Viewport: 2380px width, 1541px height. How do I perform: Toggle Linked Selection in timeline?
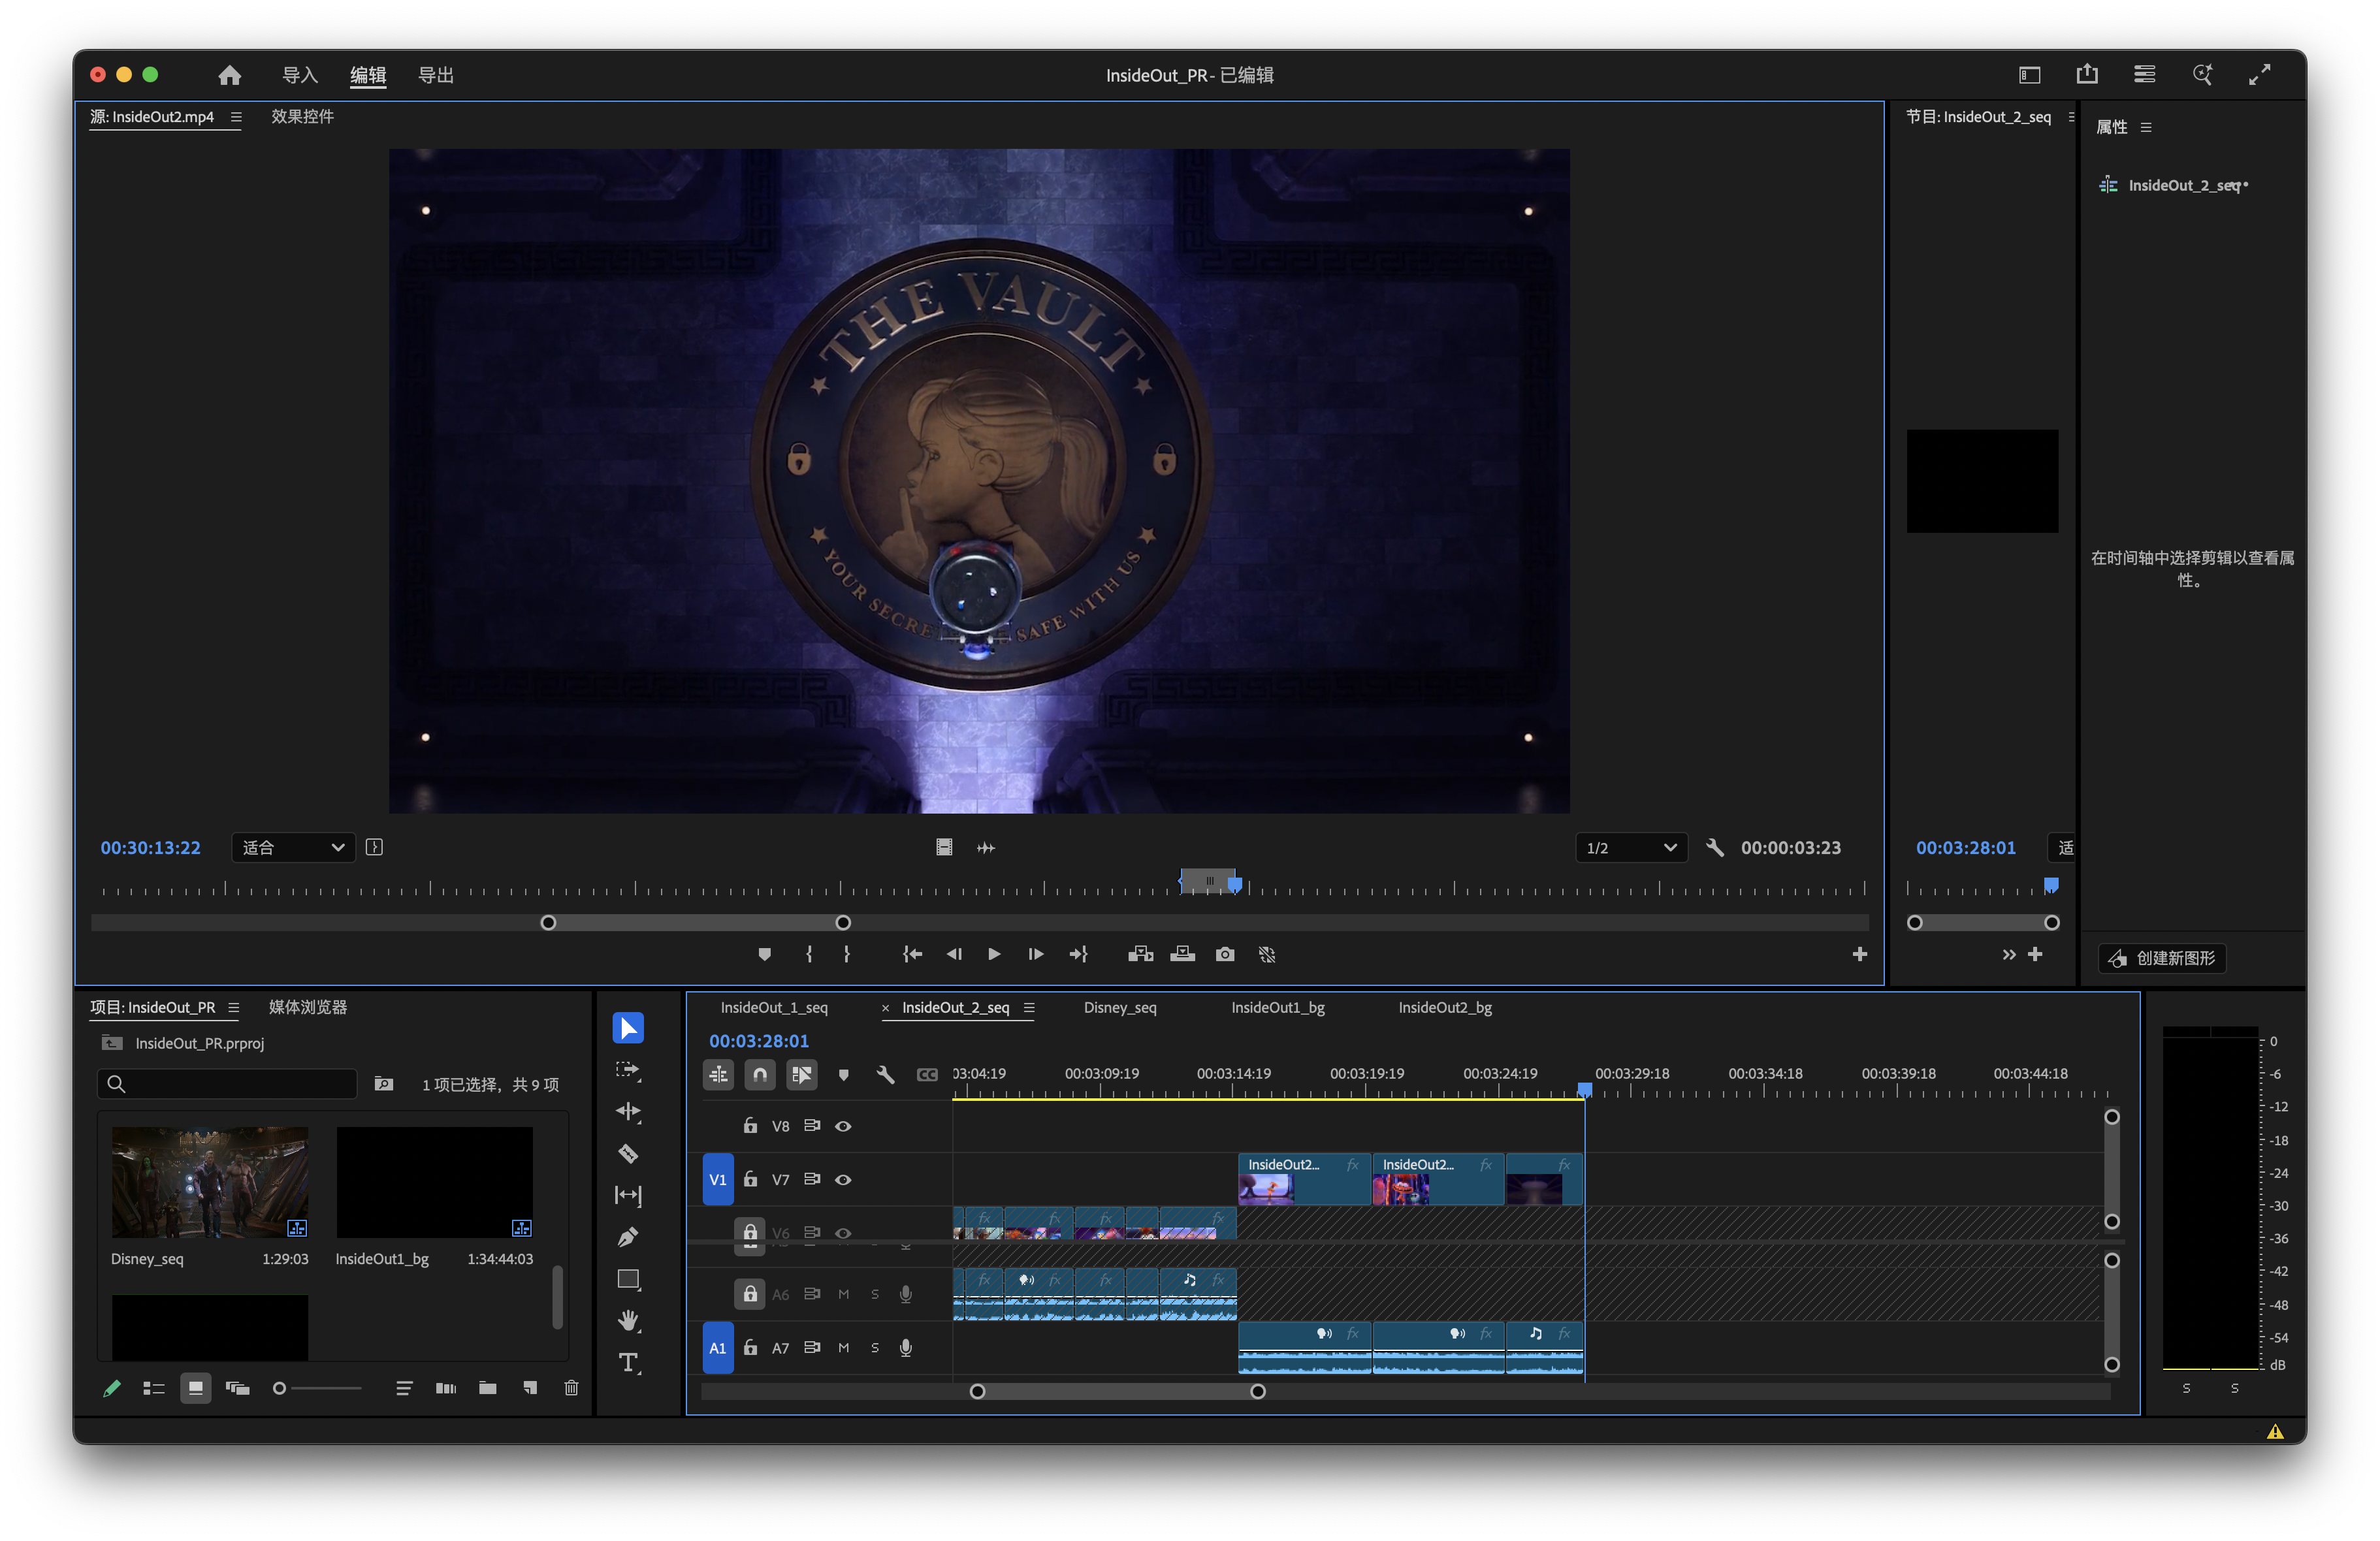802,1074
